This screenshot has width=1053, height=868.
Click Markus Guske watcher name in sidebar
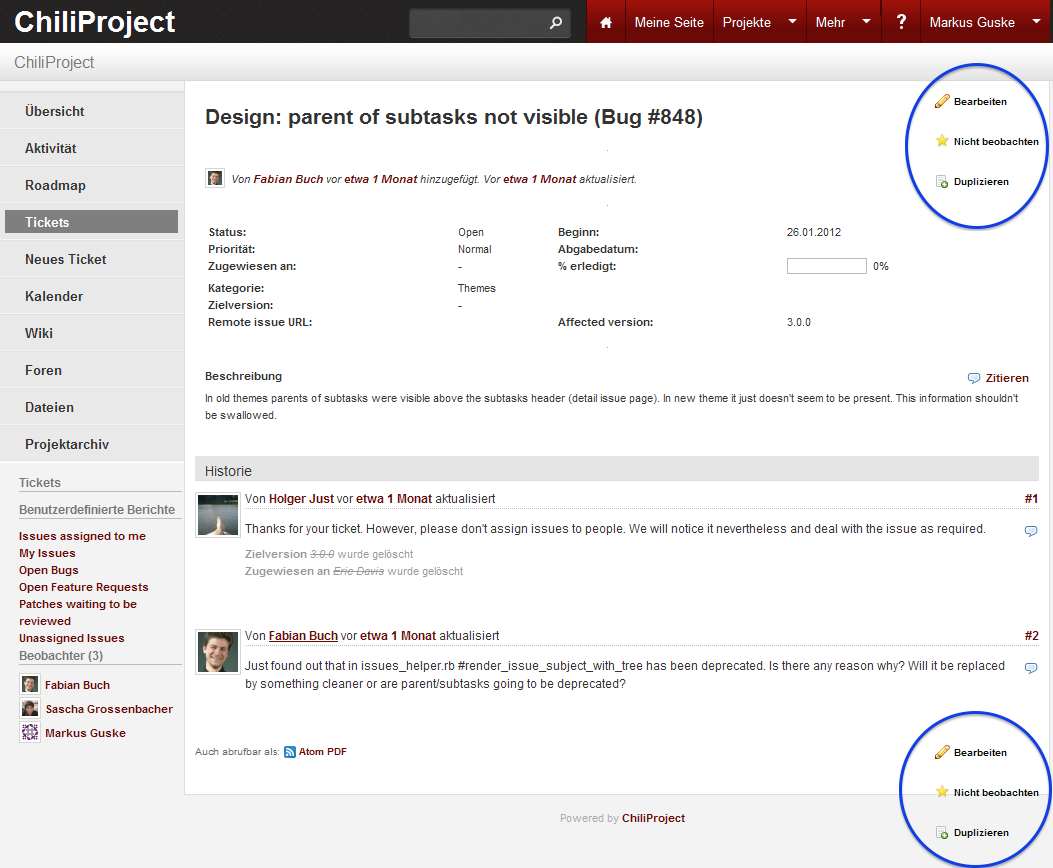85,733
